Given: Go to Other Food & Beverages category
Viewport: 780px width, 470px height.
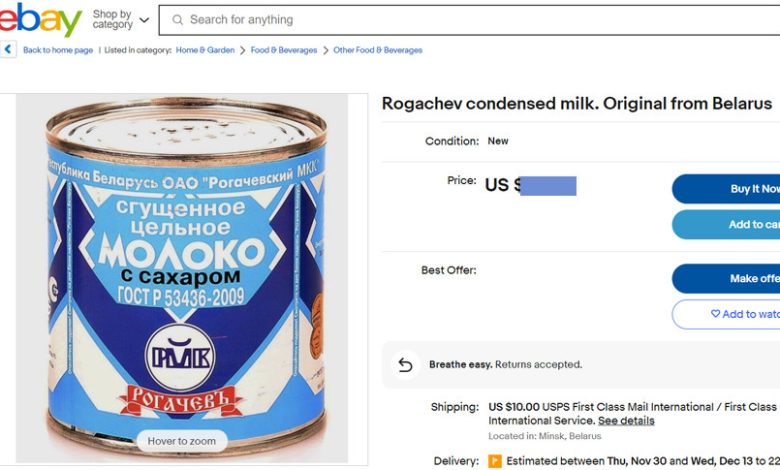Looking at the screenshot, I should pos(378,50).
